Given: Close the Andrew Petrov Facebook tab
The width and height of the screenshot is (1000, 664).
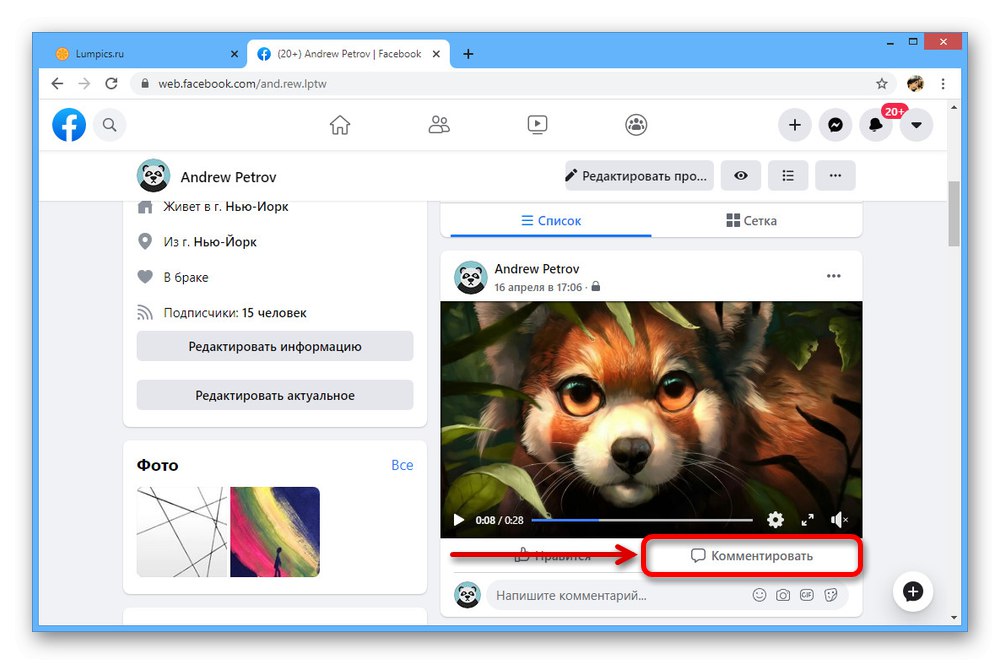Looking at the screenshot, I should 436,54.
